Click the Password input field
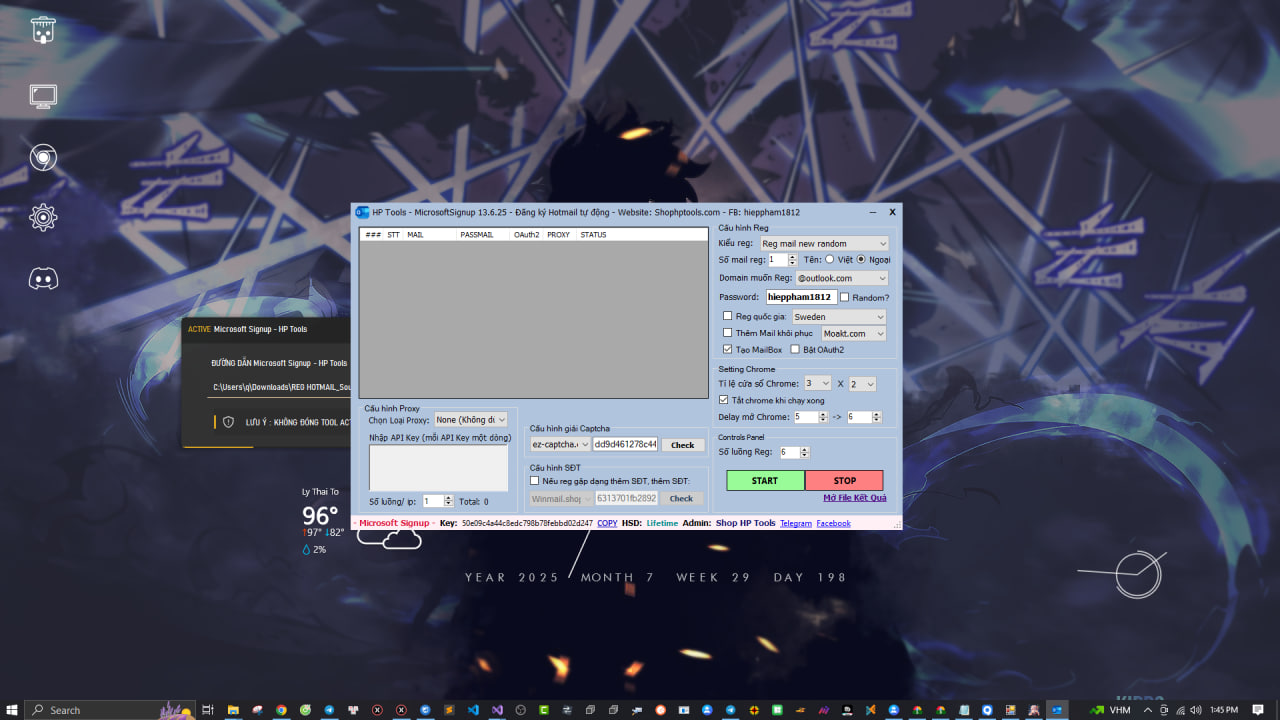The width and height of the screenshot is (1280, 720). point(801,297)
